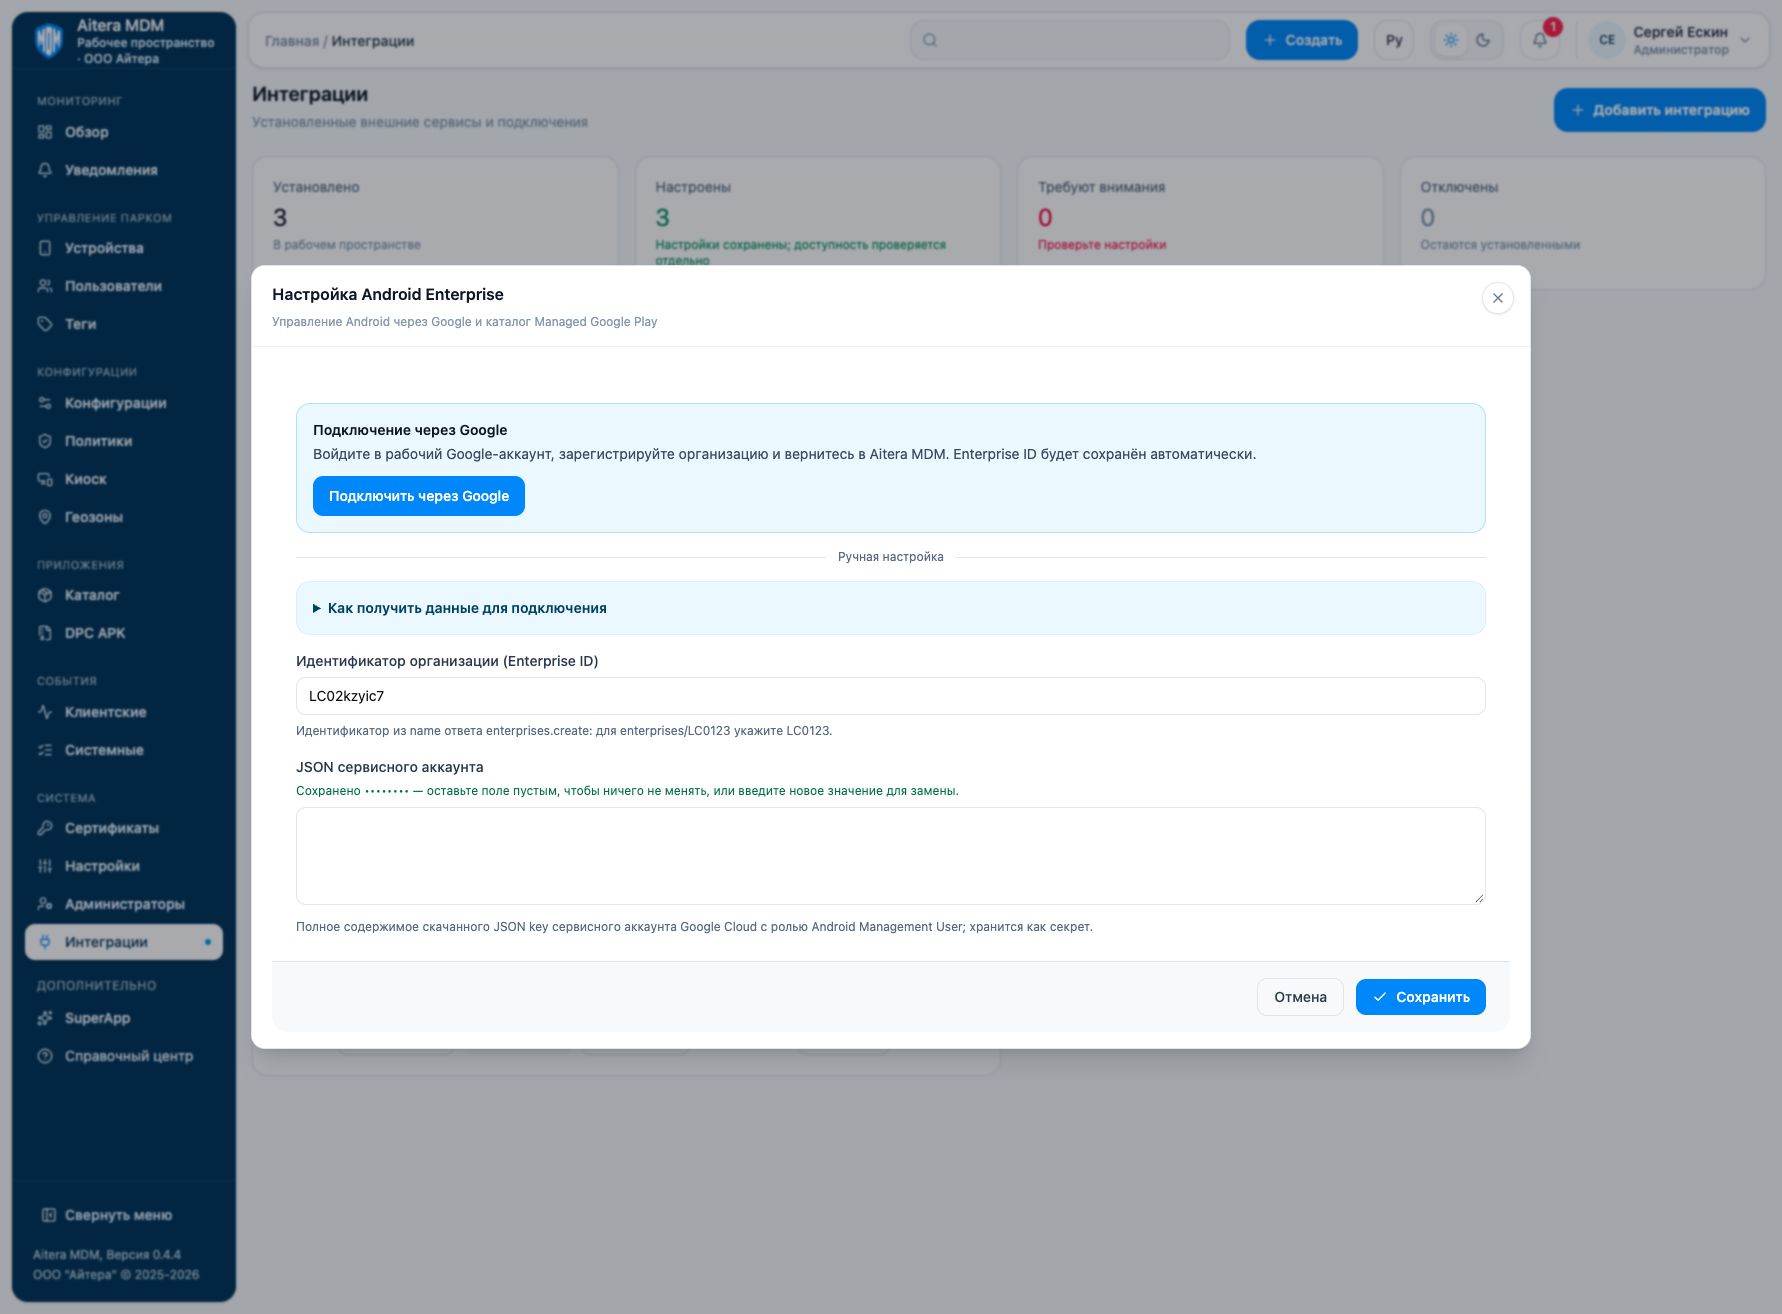Open Клиентские events section
The image size is (1782, 1314).
click(x=124, y=712)
